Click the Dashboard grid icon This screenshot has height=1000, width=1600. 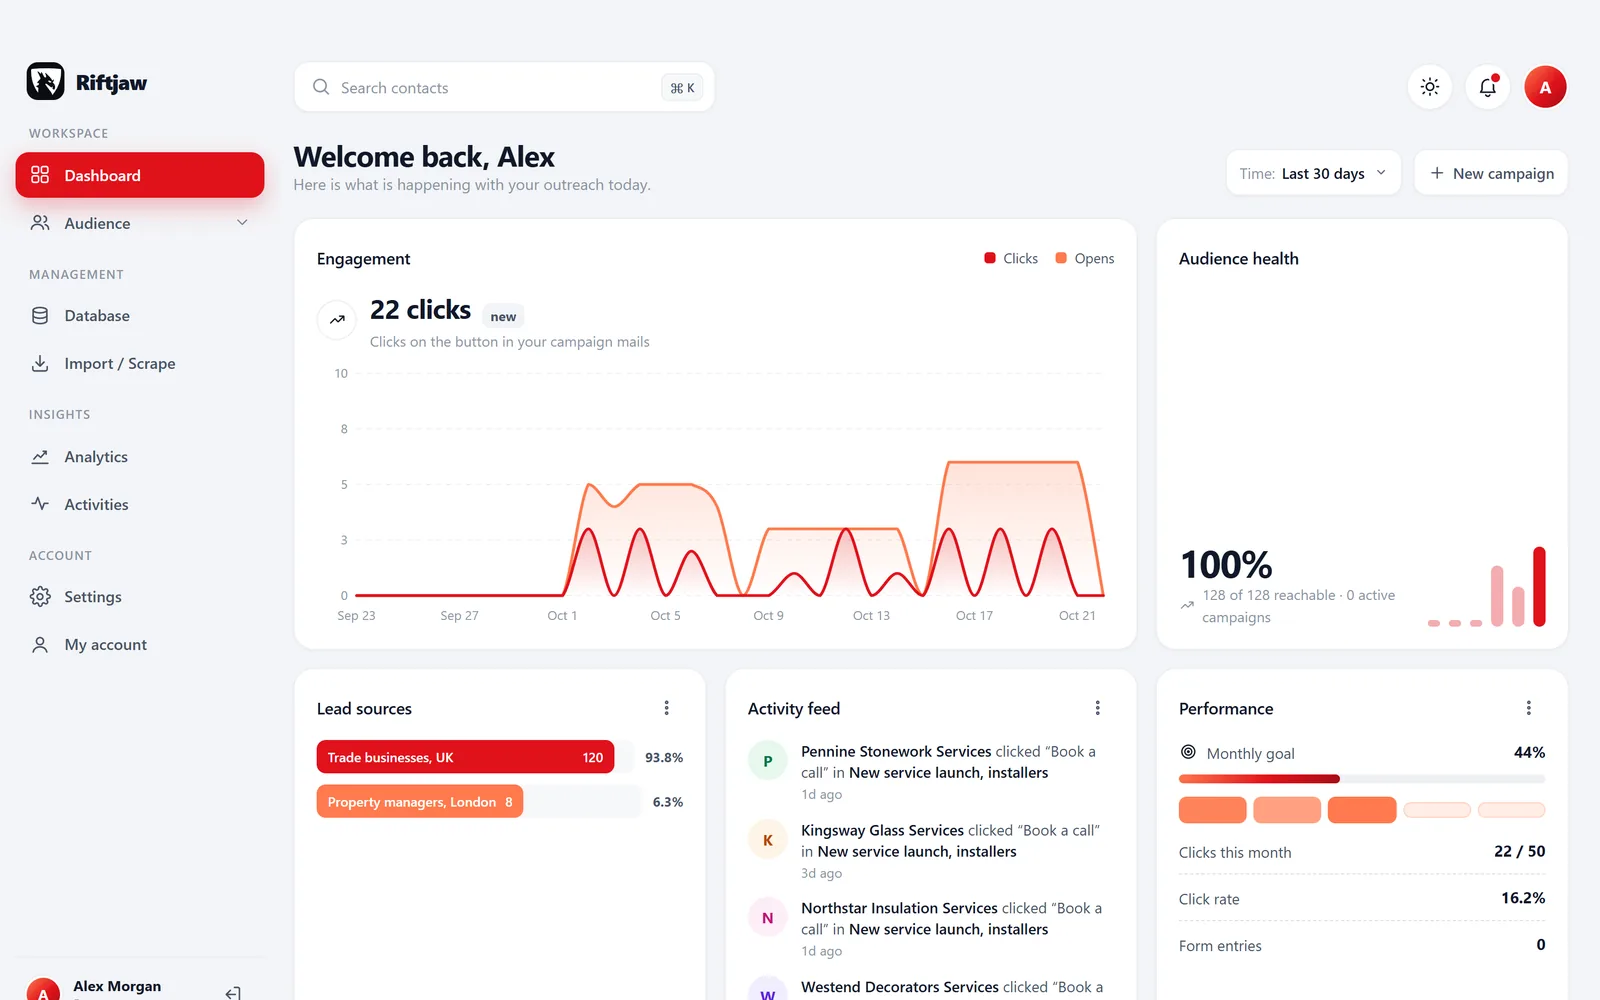(40, 175)
